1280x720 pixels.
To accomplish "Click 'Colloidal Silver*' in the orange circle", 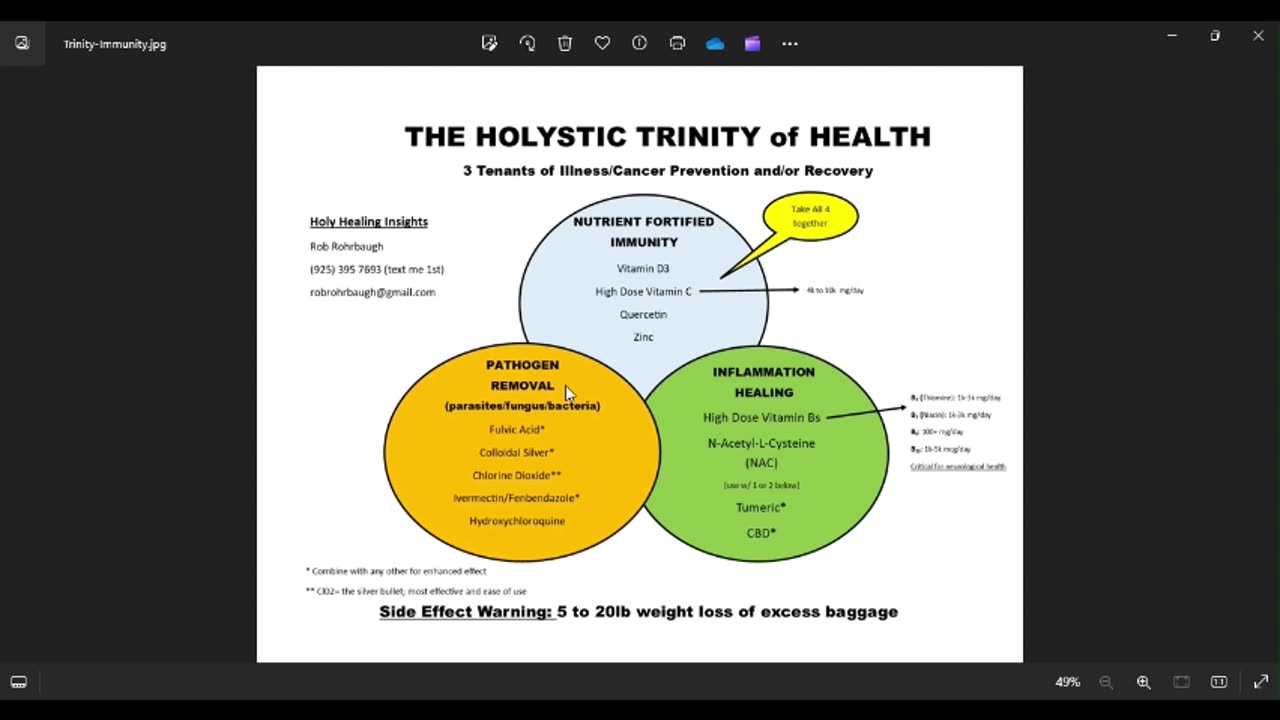I will coord(517,452).
